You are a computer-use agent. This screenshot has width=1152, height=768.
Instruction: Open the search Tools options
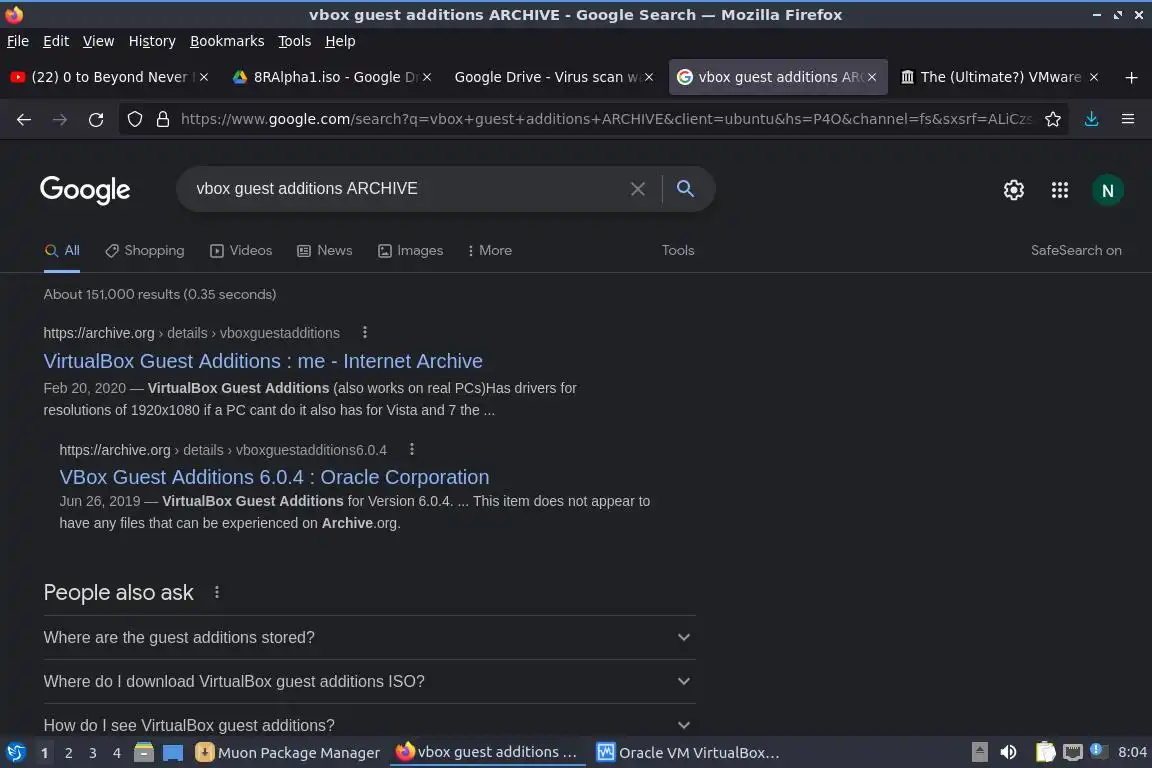click(677, 251)
